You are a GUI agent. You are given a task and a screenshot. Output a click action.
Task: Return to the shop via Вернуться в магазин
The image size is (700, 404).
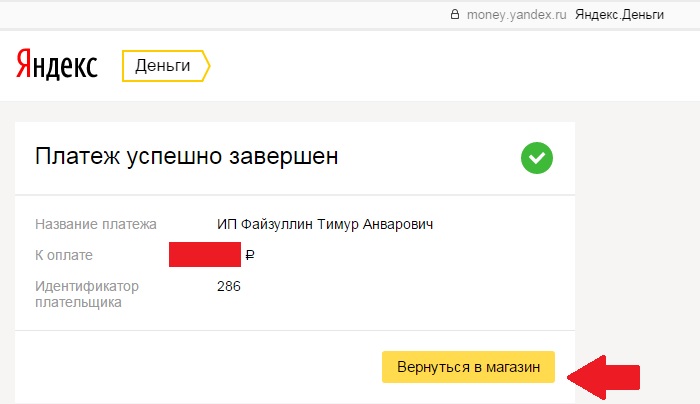pos(468,367)
